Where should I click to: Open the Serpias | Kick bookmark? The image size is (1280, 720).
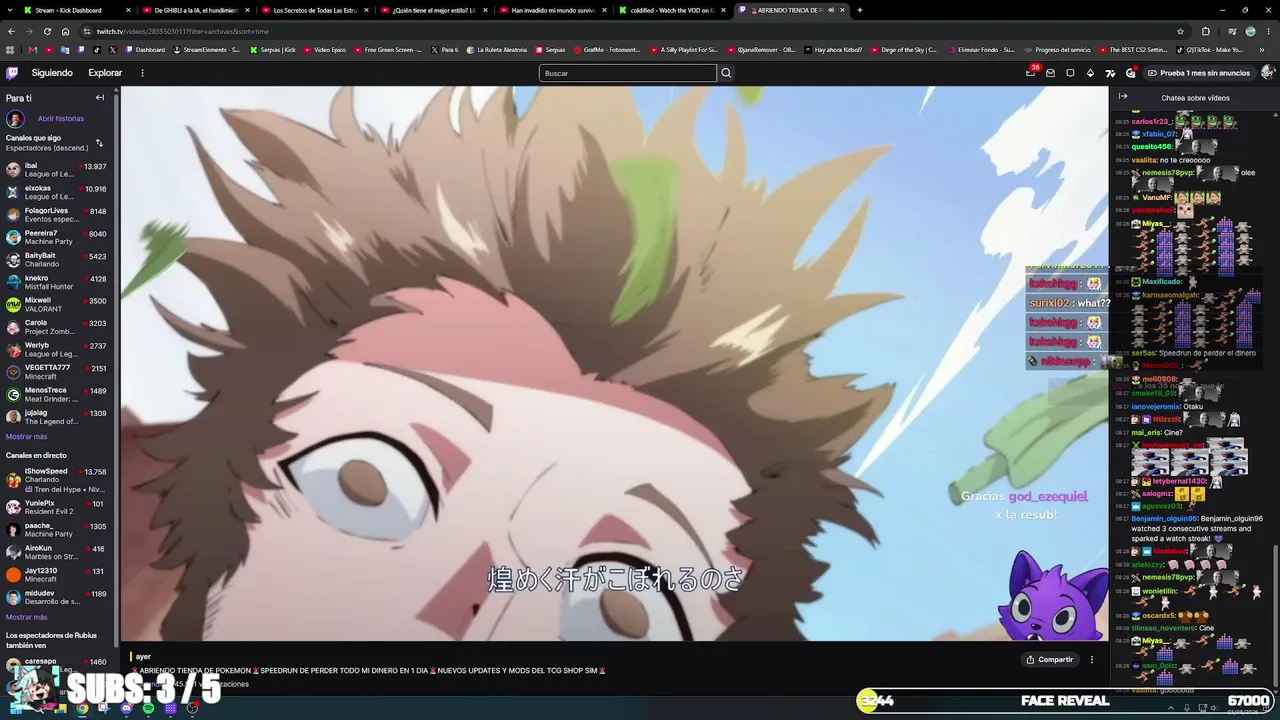(x=273, y=50)
